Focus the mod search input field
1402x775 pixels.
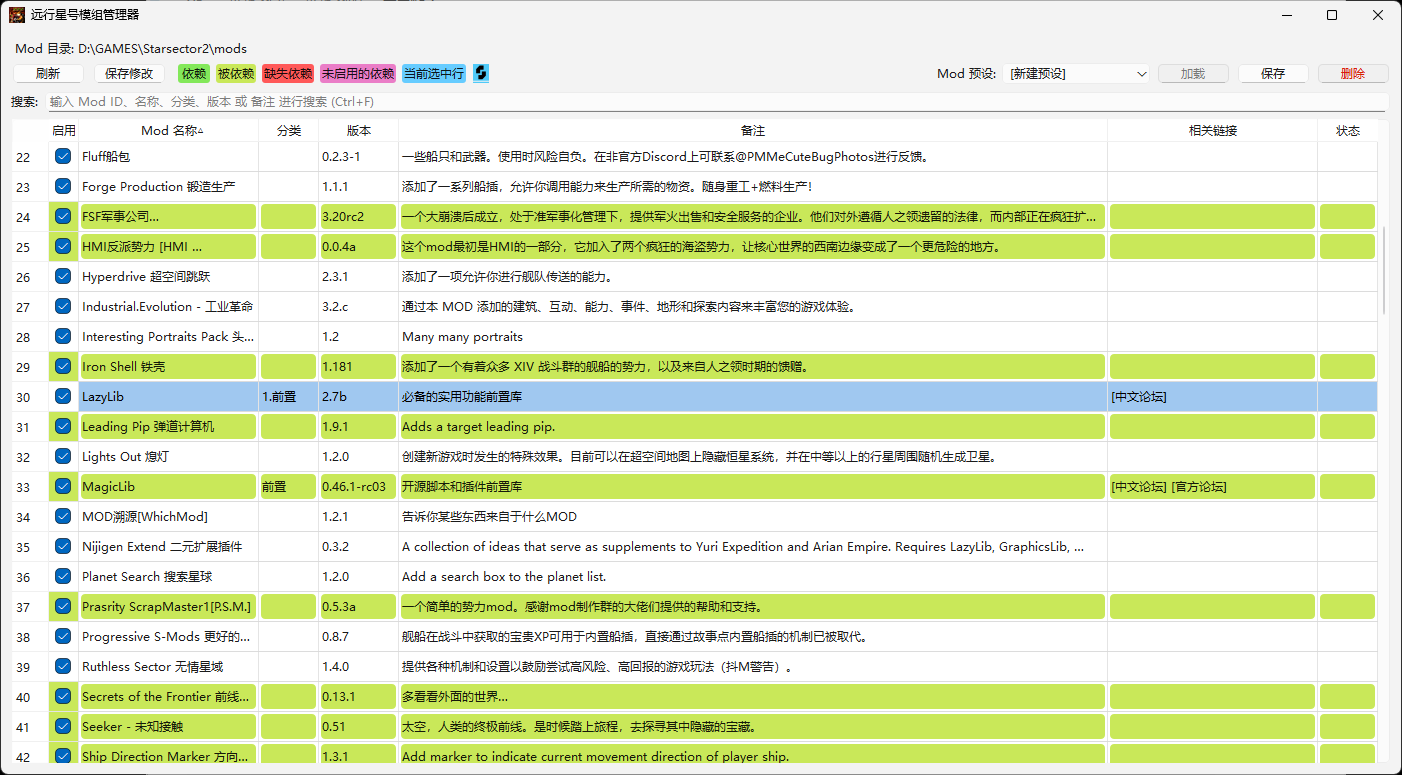coord(715,102)
